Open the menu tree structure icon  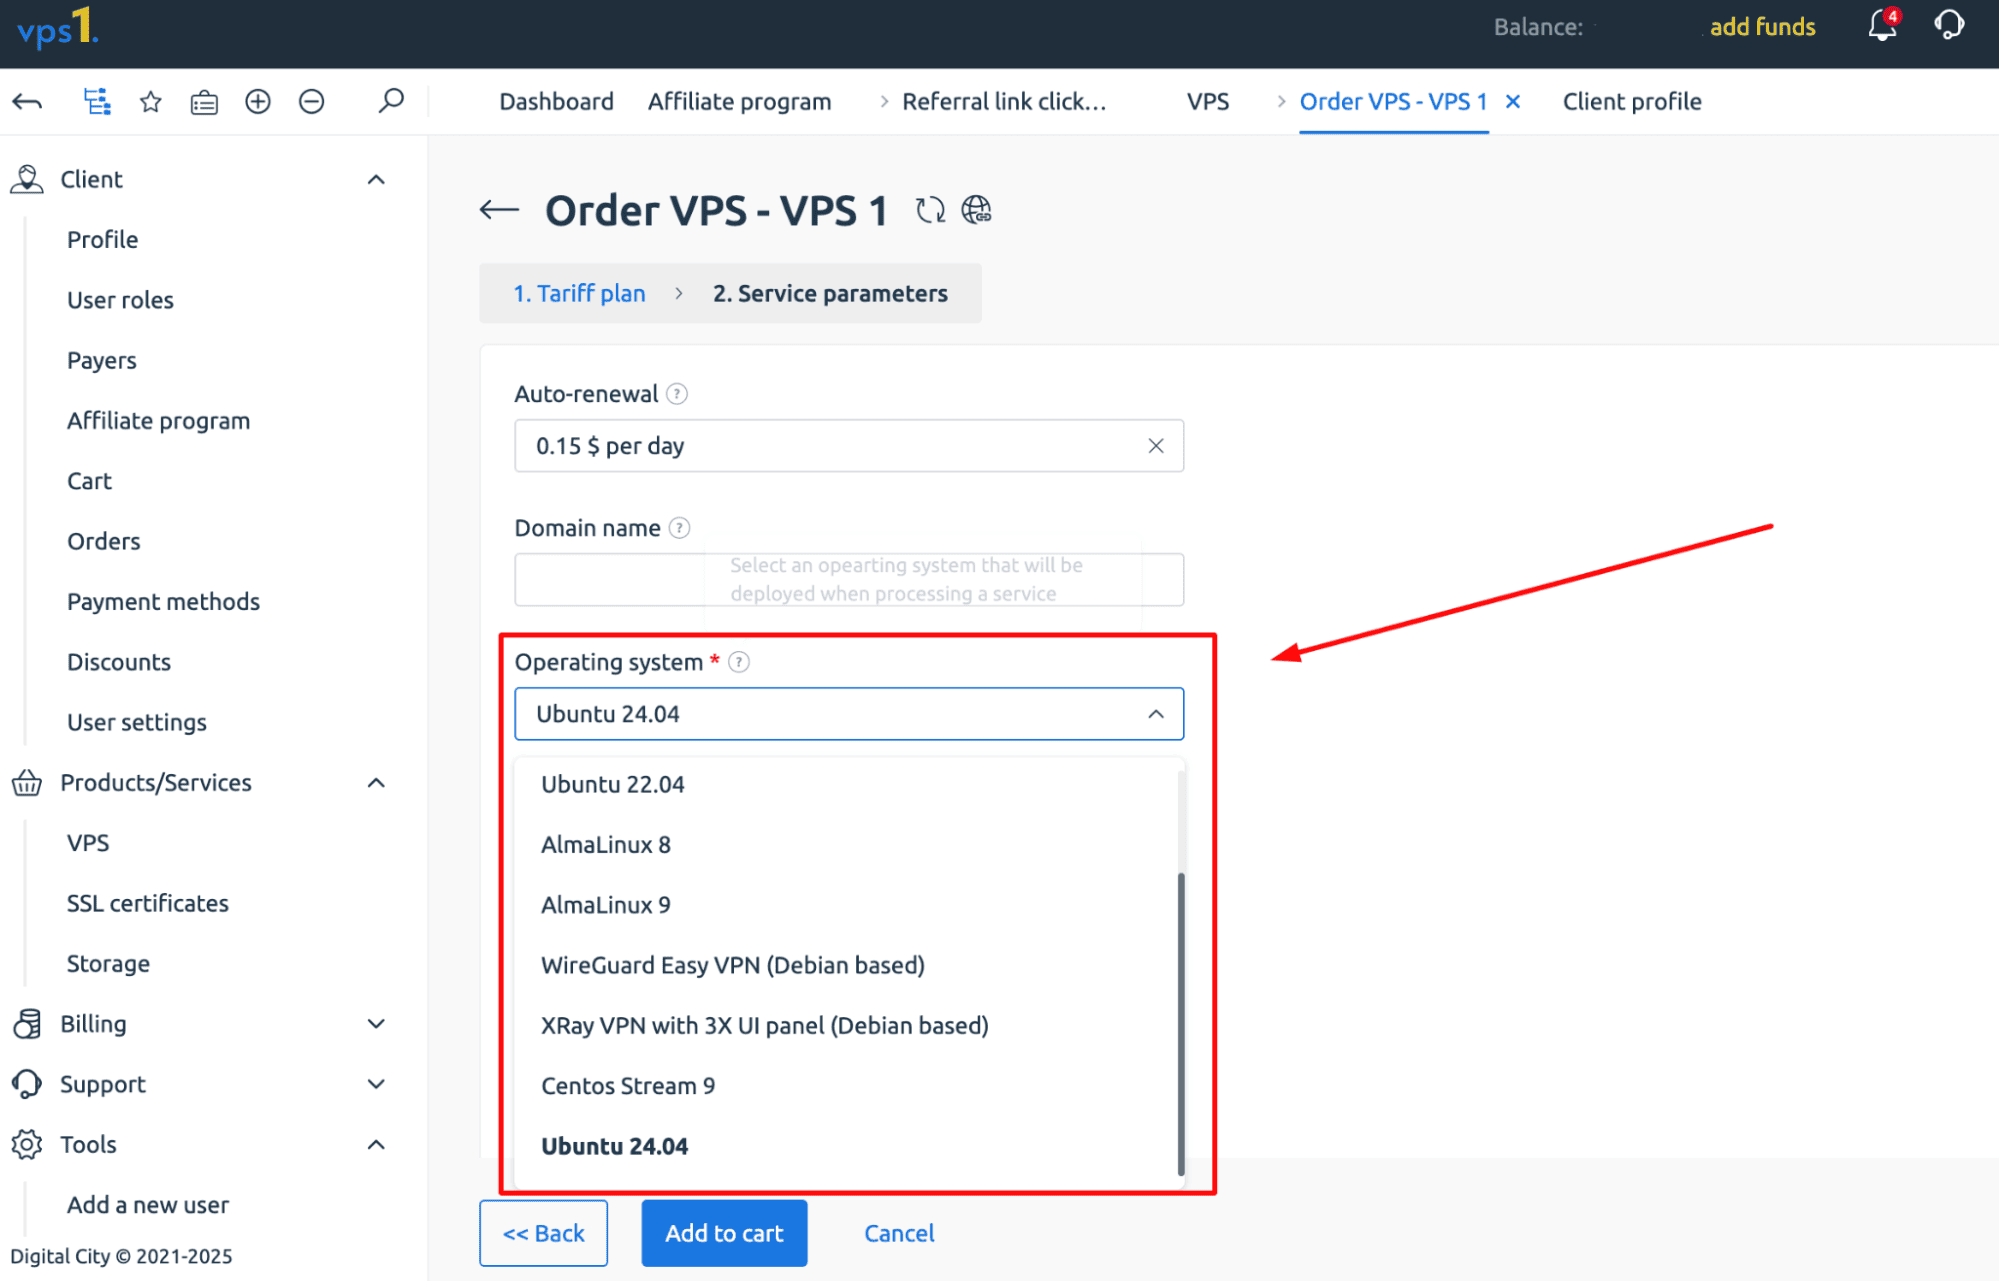97,101
